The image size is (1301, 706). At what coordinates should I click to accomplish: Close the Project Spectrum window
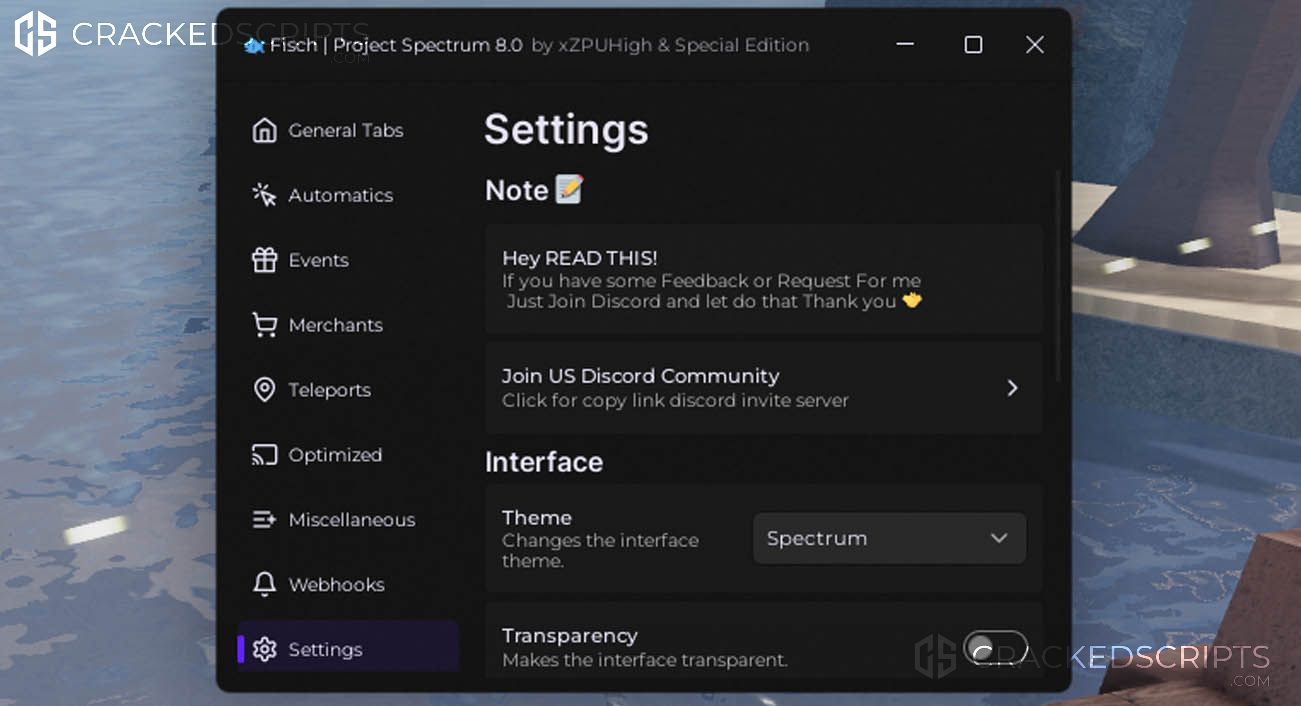click(x=1035, y=45)
